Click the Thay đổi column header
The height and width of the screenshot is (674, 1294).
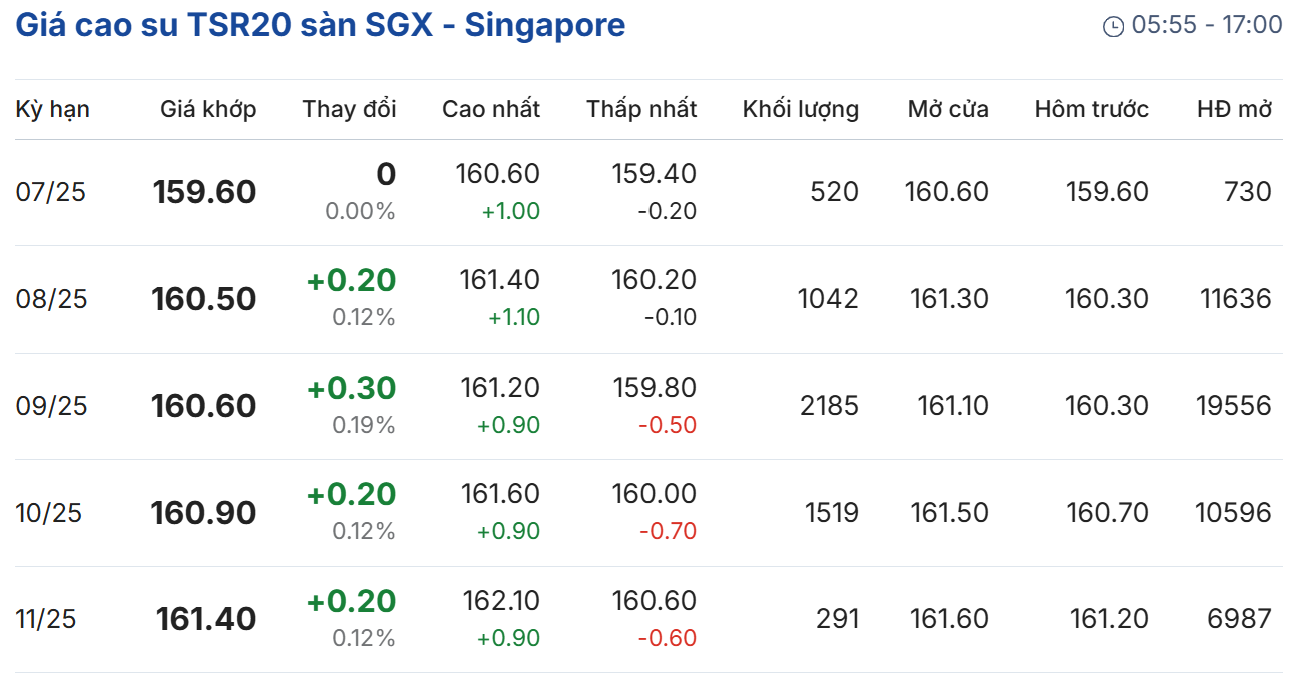(x=349, y=109)
